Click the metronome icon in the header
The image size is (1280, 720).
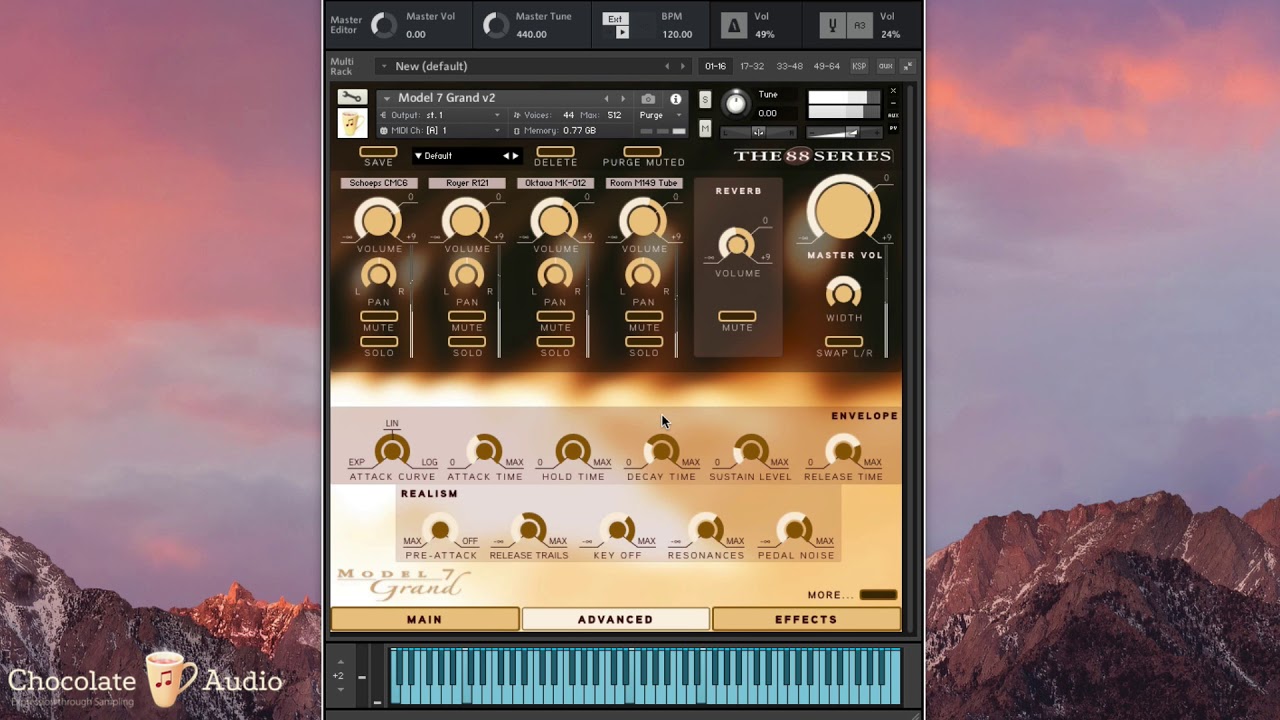[x=735, y=25]
